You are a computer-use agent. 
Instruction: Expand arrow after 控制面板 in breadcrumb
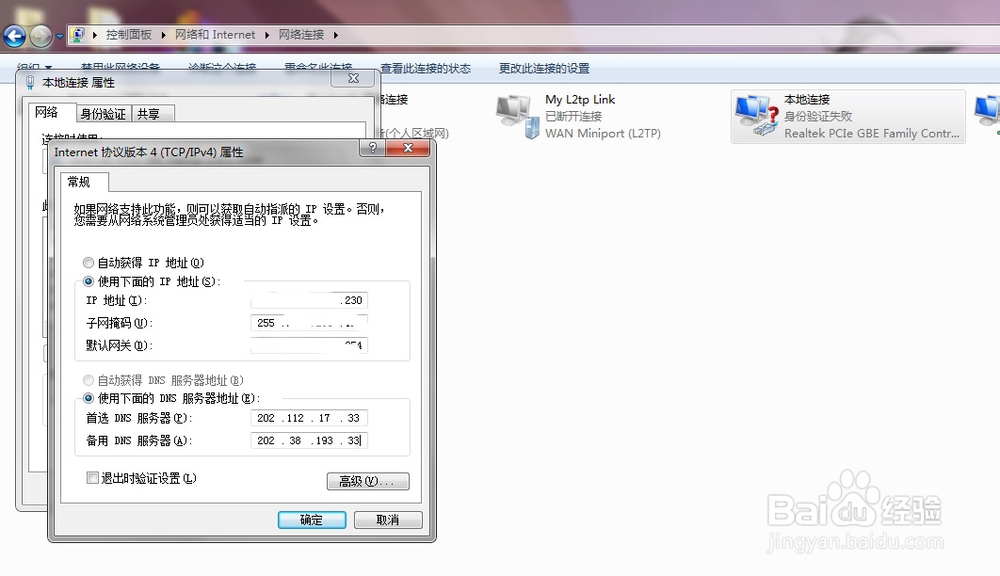pyautogui.click(x=163, y=35)
